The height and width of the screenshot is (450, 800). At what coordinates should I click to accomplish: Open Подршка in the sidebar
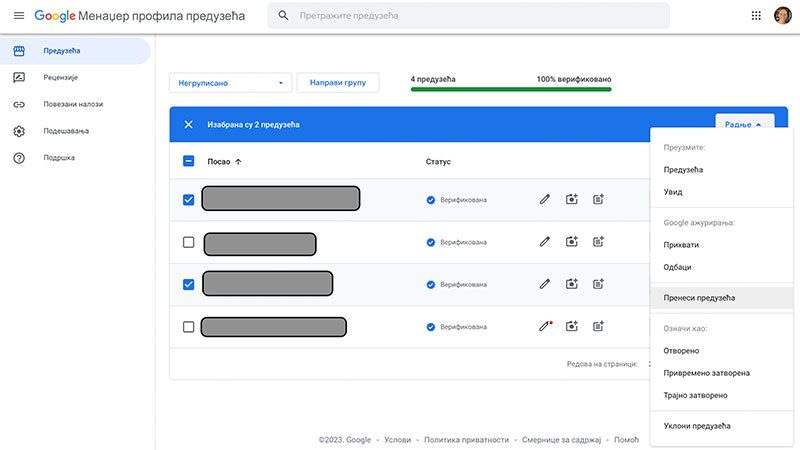coord(59,158)
